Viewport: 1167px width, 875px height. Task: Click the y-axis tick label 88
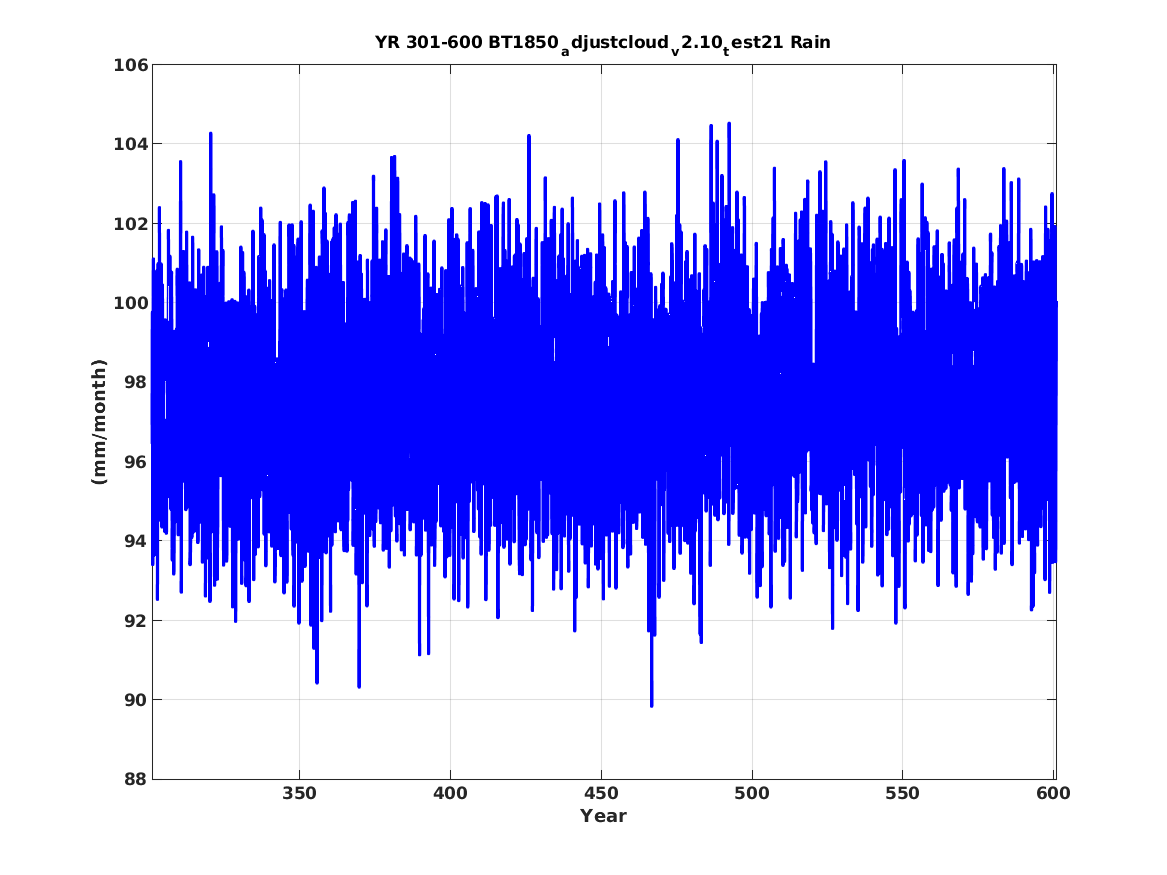pos(136,779)
